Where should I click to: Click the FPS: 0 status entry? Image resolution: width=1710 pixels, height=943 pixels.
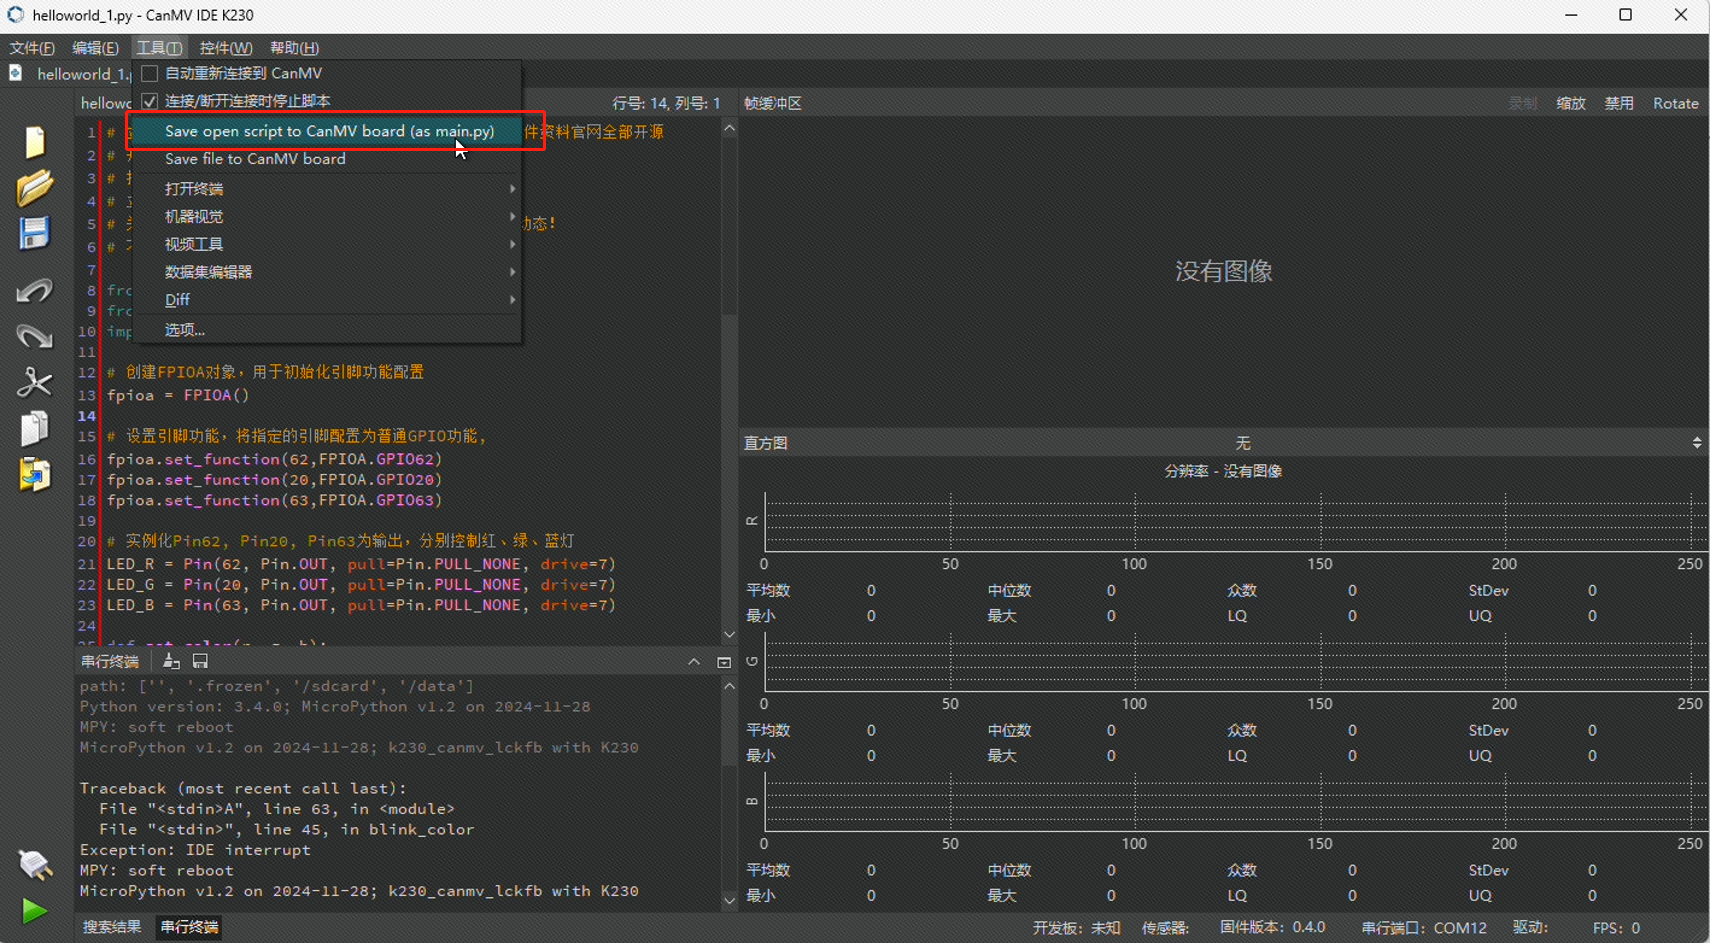pyautogui.click(x=1617, y=928)
